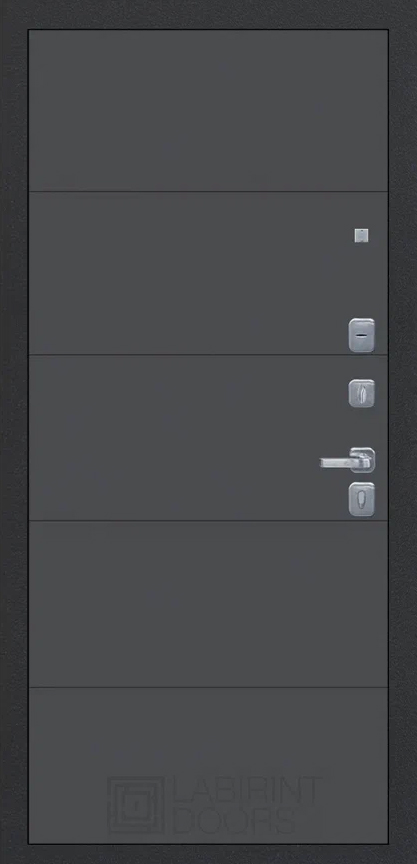Click the left textured door frame
417x864 pixels.
14,432
